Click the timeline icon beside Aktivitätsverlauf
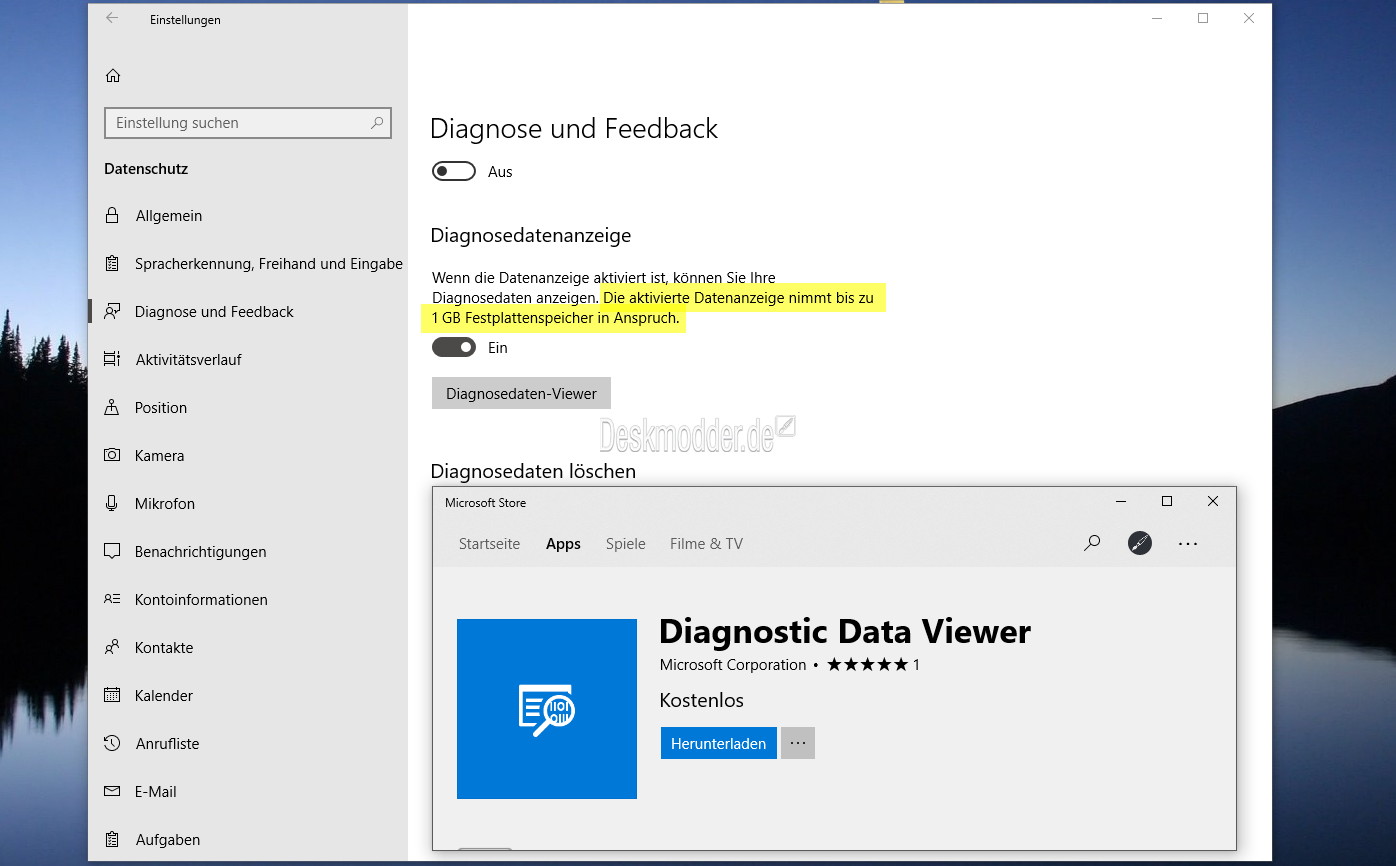 113,359
